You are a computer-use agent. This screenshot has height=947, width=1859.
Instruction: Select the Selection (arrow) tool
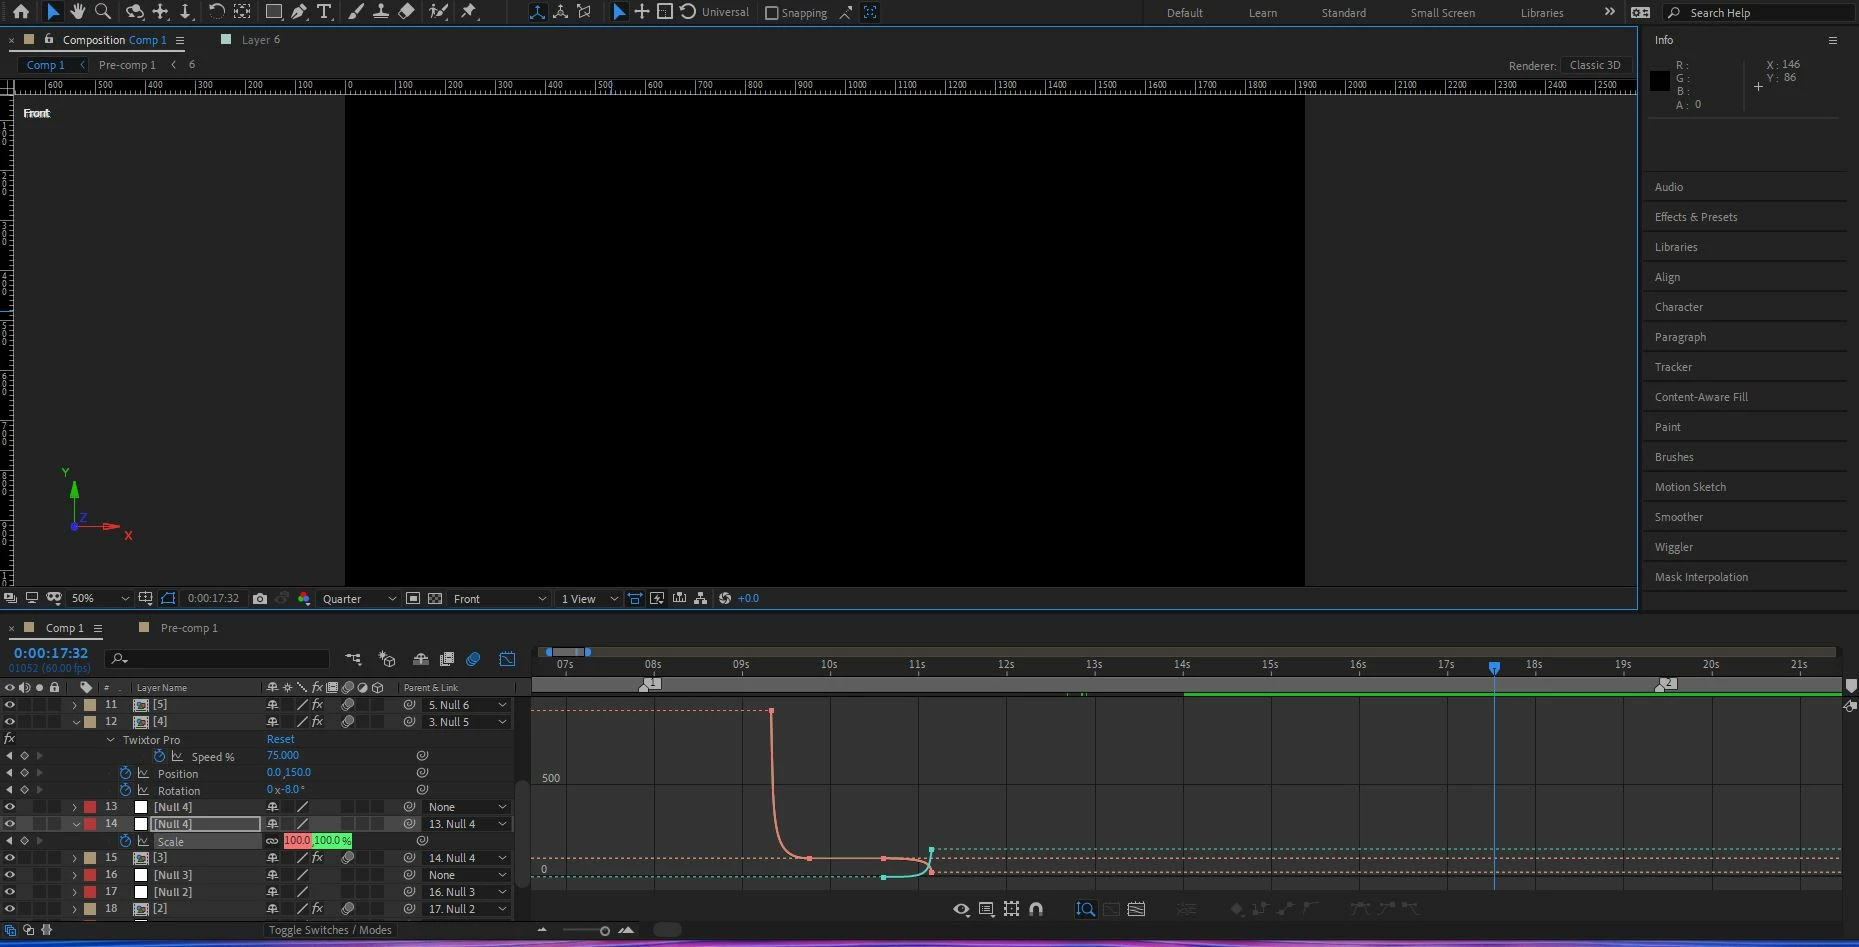[x=53, y=12]
